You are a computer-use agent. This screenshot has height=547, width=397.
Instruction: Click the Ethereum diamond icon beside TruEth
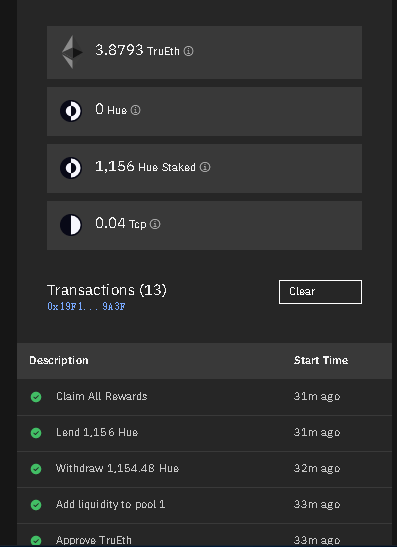click(72, 52)
